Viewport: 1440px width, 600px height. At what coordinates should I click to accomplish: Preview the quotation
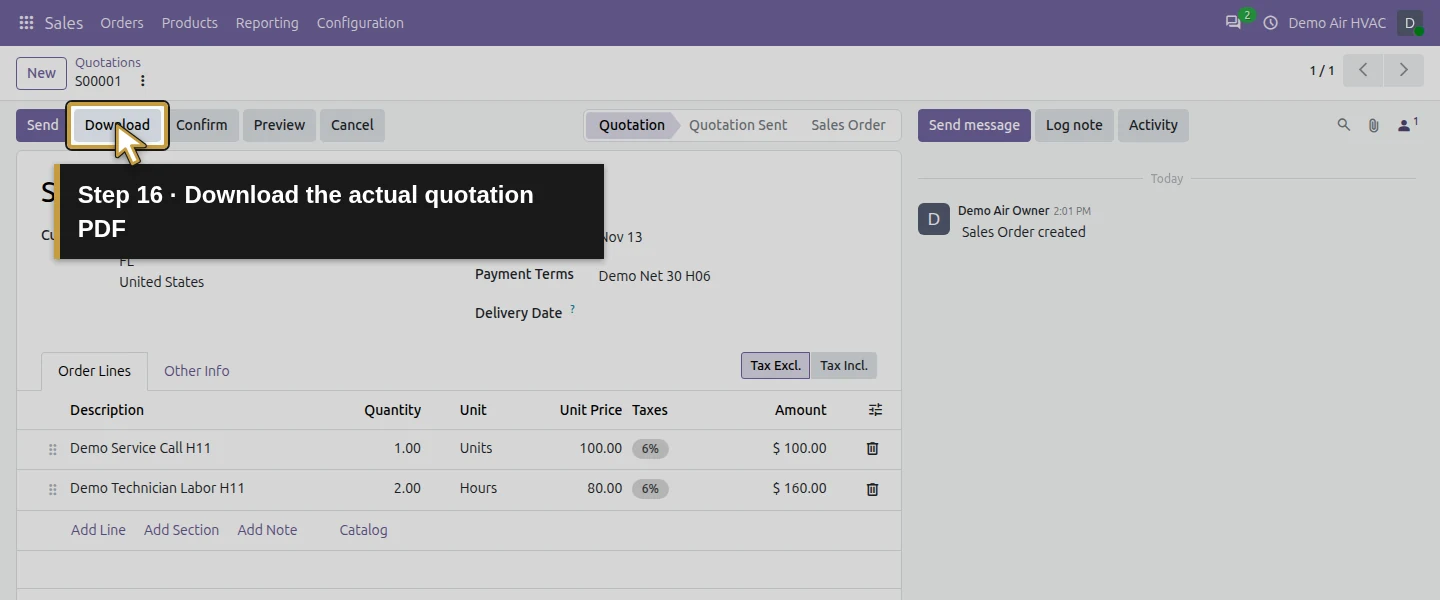click(x=279, y=125)
